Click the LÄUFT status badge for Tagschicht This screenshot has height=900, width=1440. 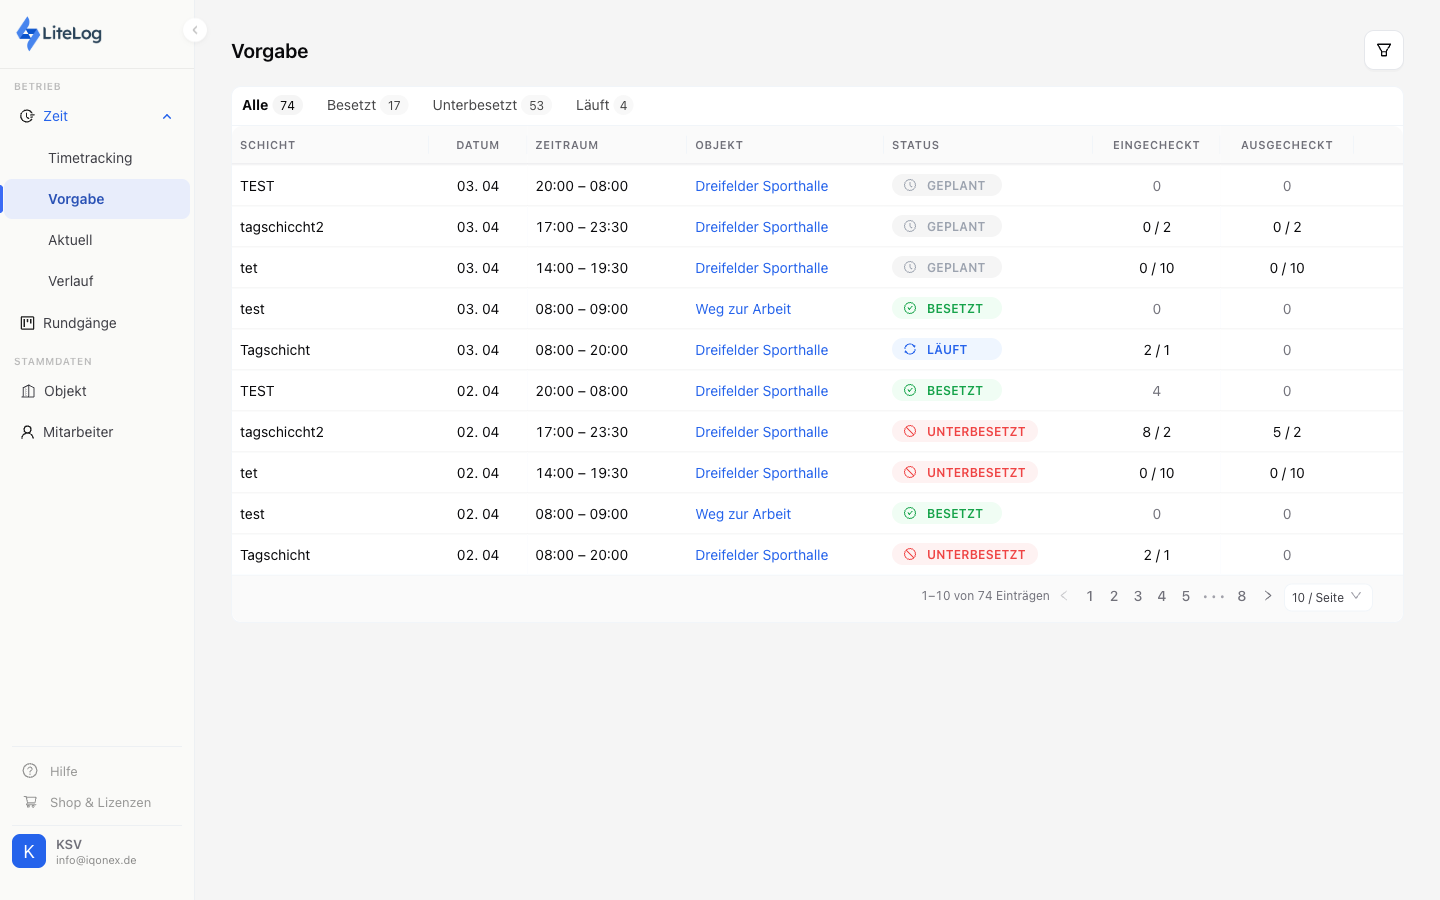click(x=946, y=350)
